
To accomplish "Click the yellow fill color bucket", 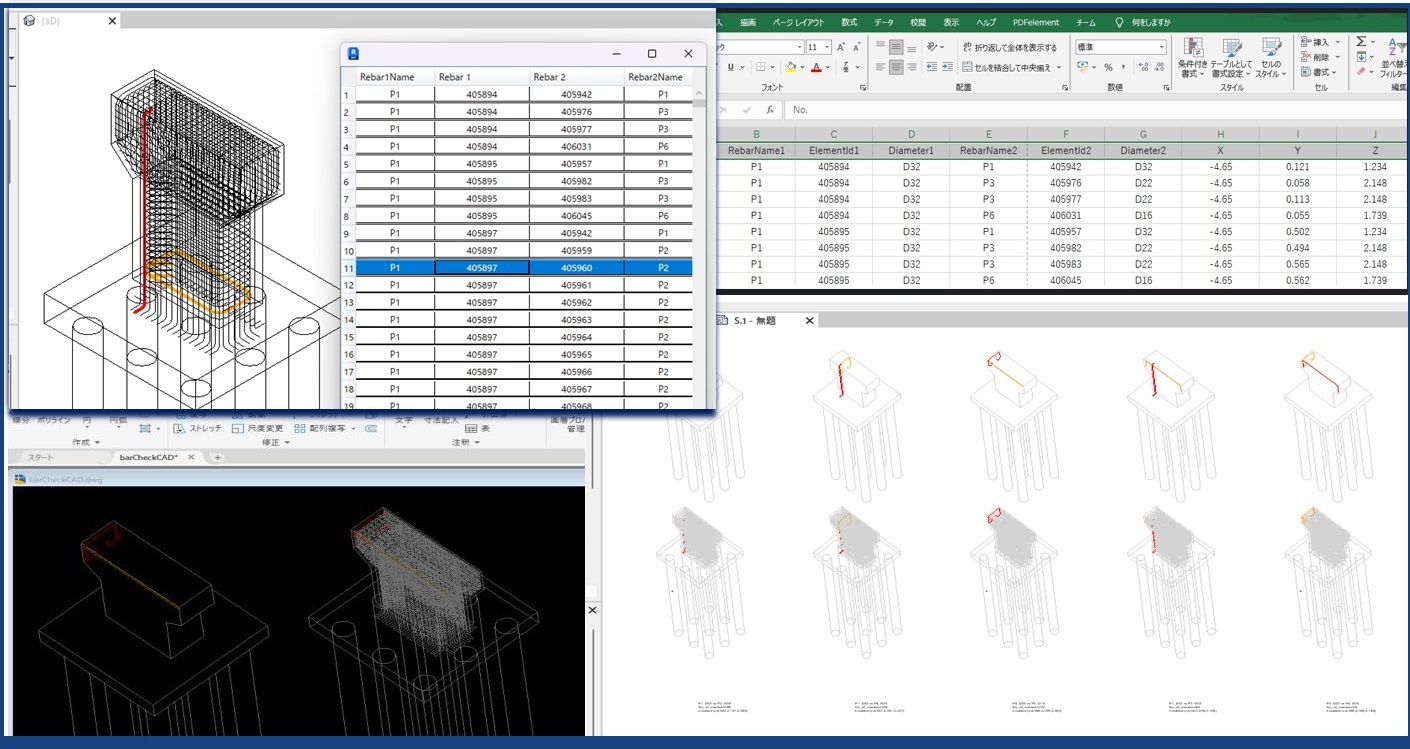I will click(x=790, y=67).
